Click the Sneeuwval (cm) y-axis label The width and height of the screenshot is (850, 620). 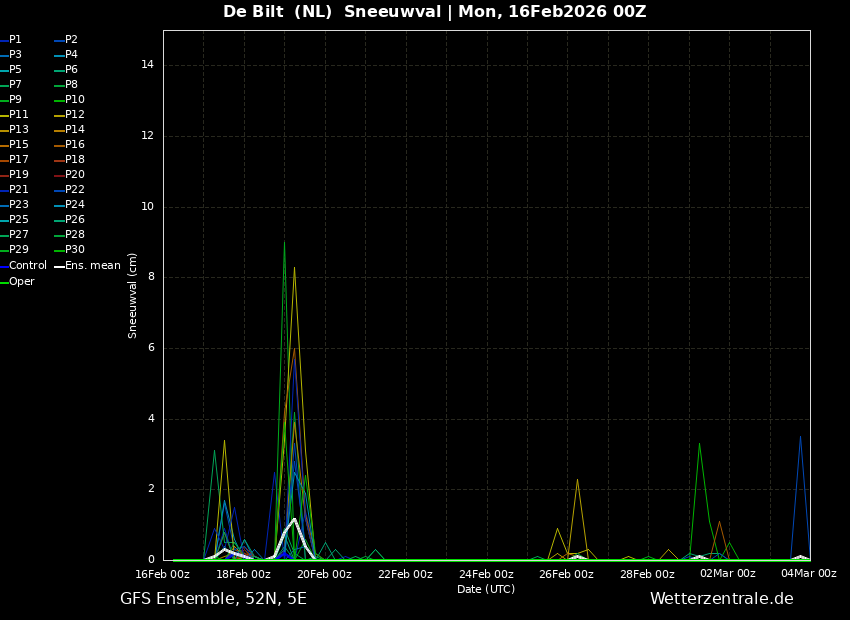pos(133,295)
